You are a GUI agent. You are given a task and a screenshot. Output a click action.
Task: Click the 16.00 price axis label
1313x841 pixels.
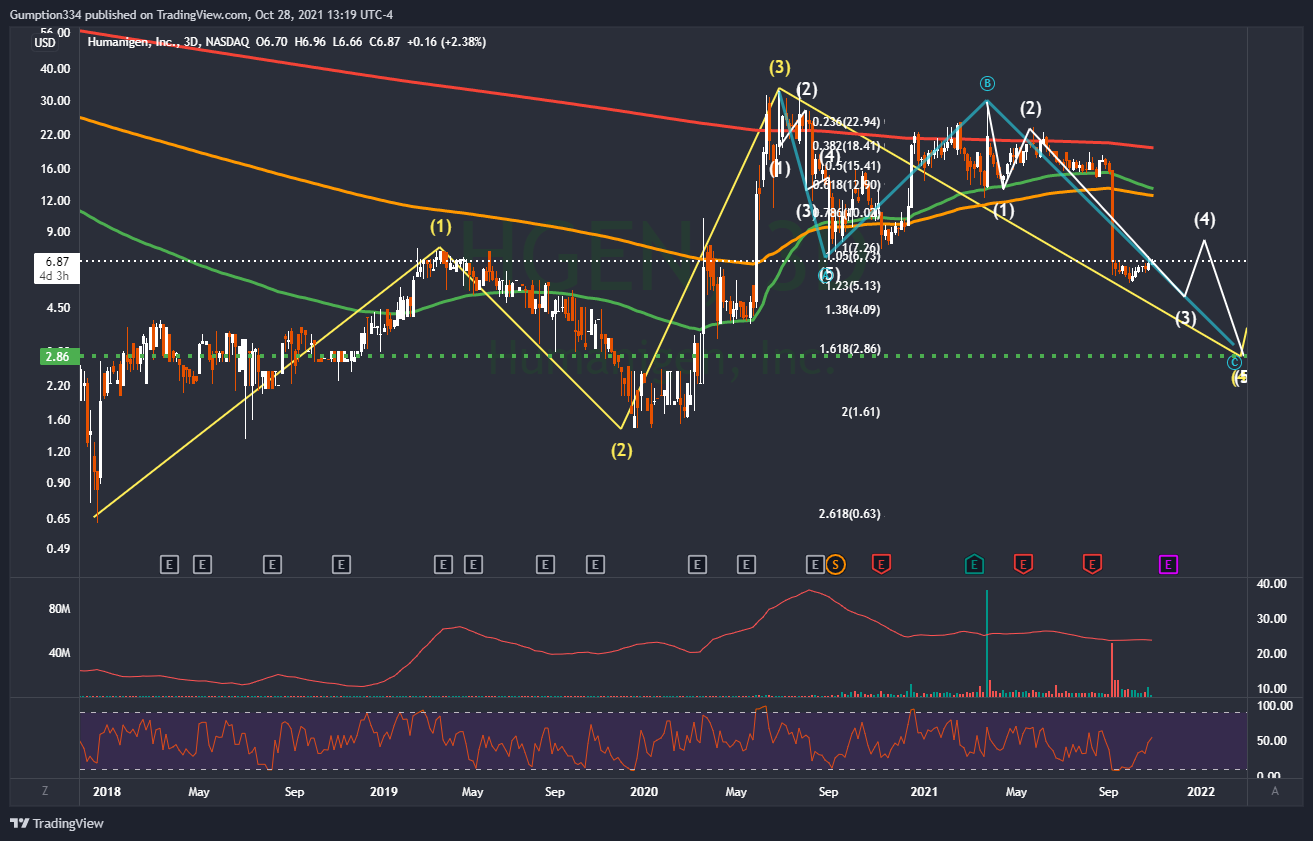click(56, 169)
